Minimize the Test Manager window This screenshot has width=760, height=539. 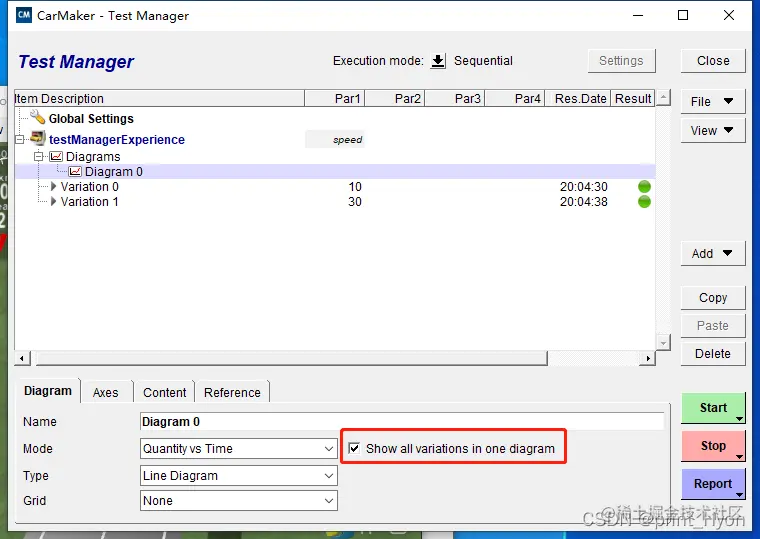point(638,16)
